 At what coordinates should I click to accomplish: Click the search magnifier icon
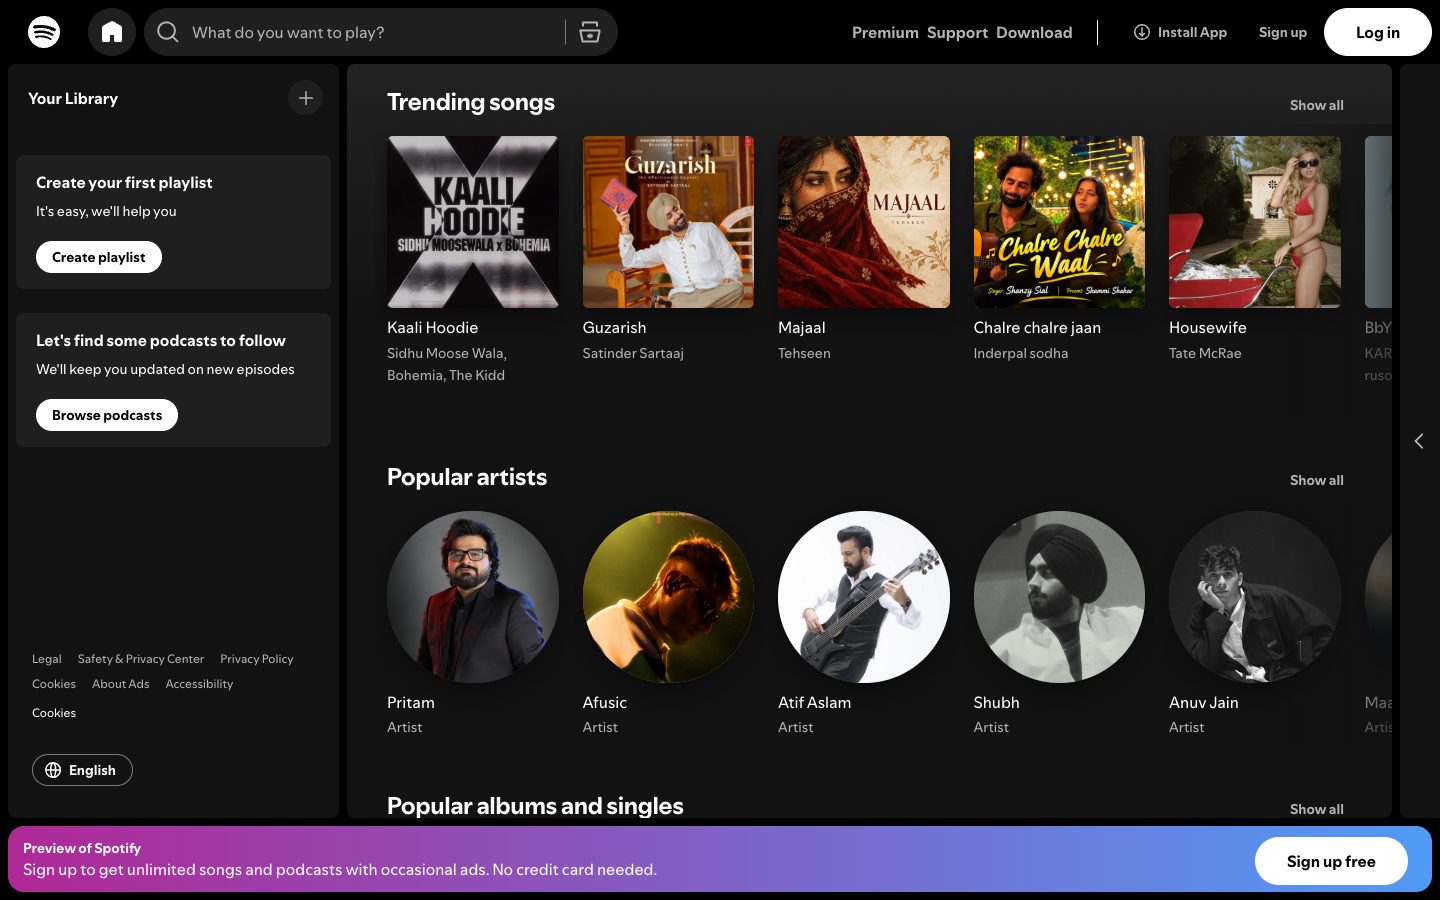point(168,32)
